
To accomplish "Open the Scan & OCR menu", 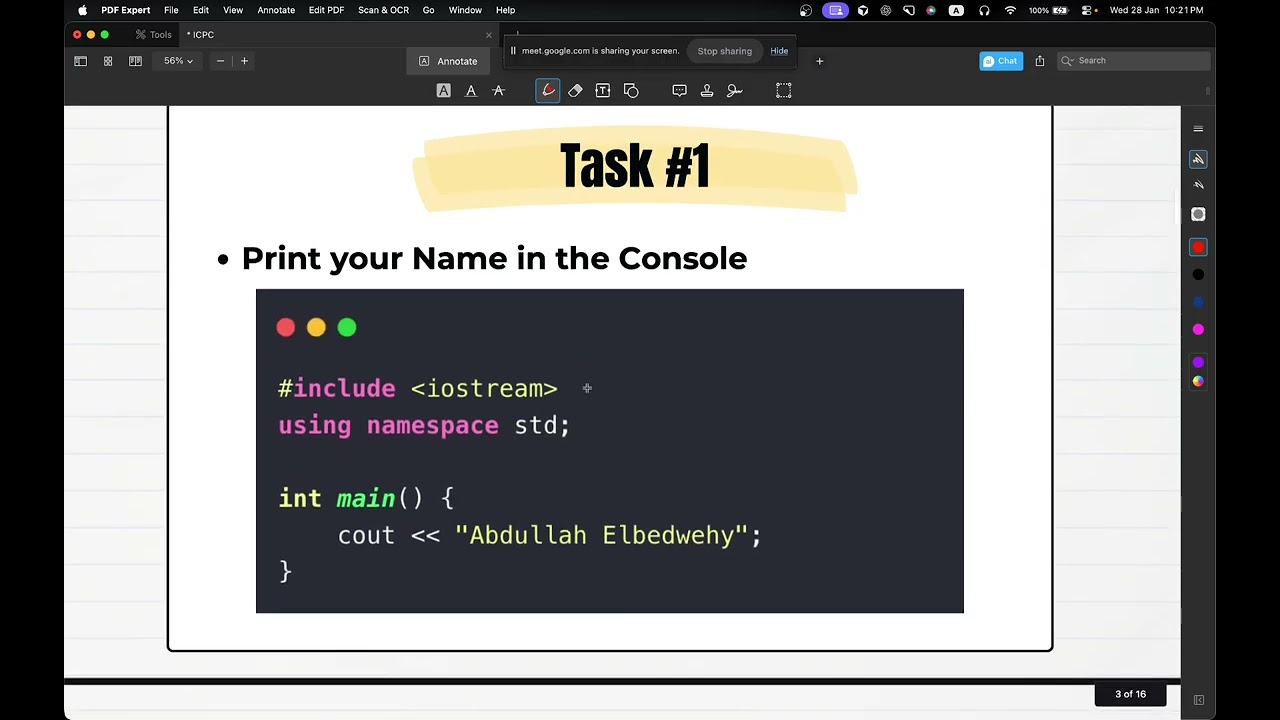I will click(383, 10).
